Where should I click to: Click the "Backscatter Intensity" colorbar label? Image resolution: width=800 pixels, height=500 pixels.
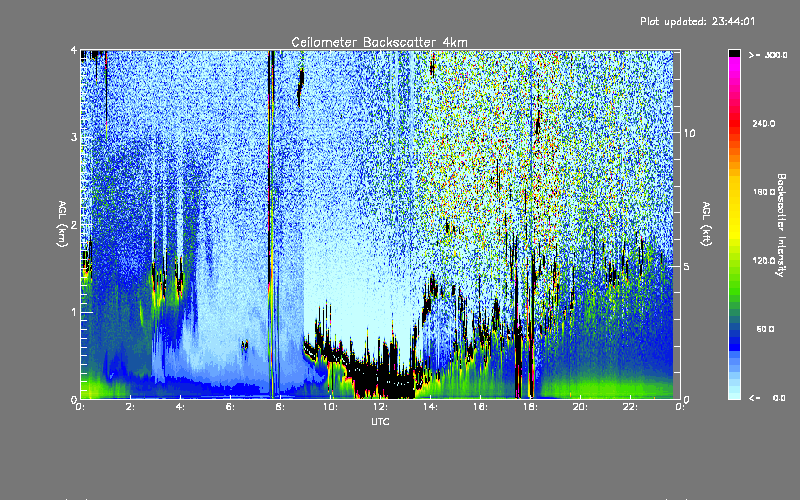tap(780, 225)
